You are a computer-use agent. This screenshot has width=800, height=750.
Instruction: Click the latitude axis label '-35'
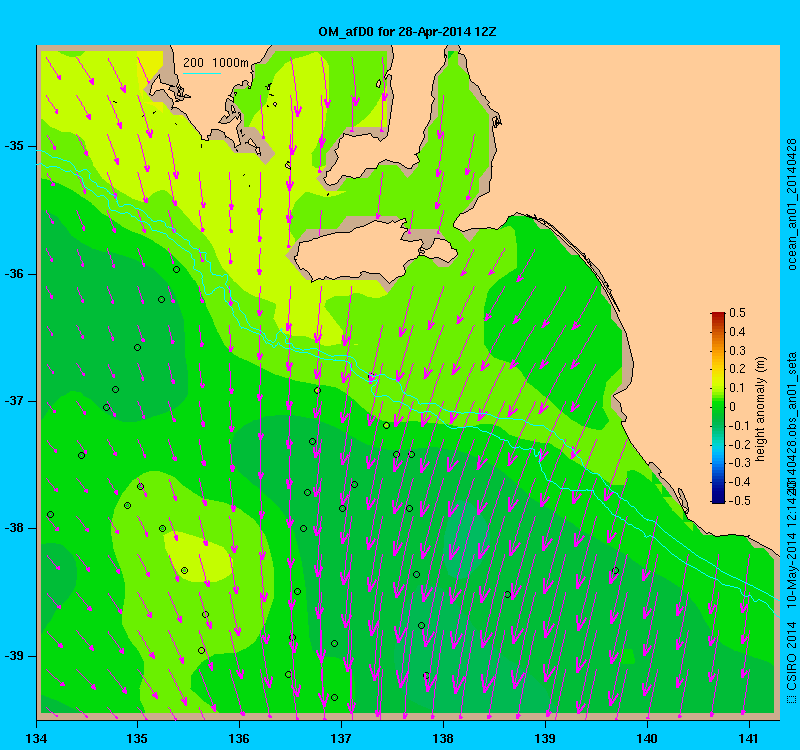14,146
